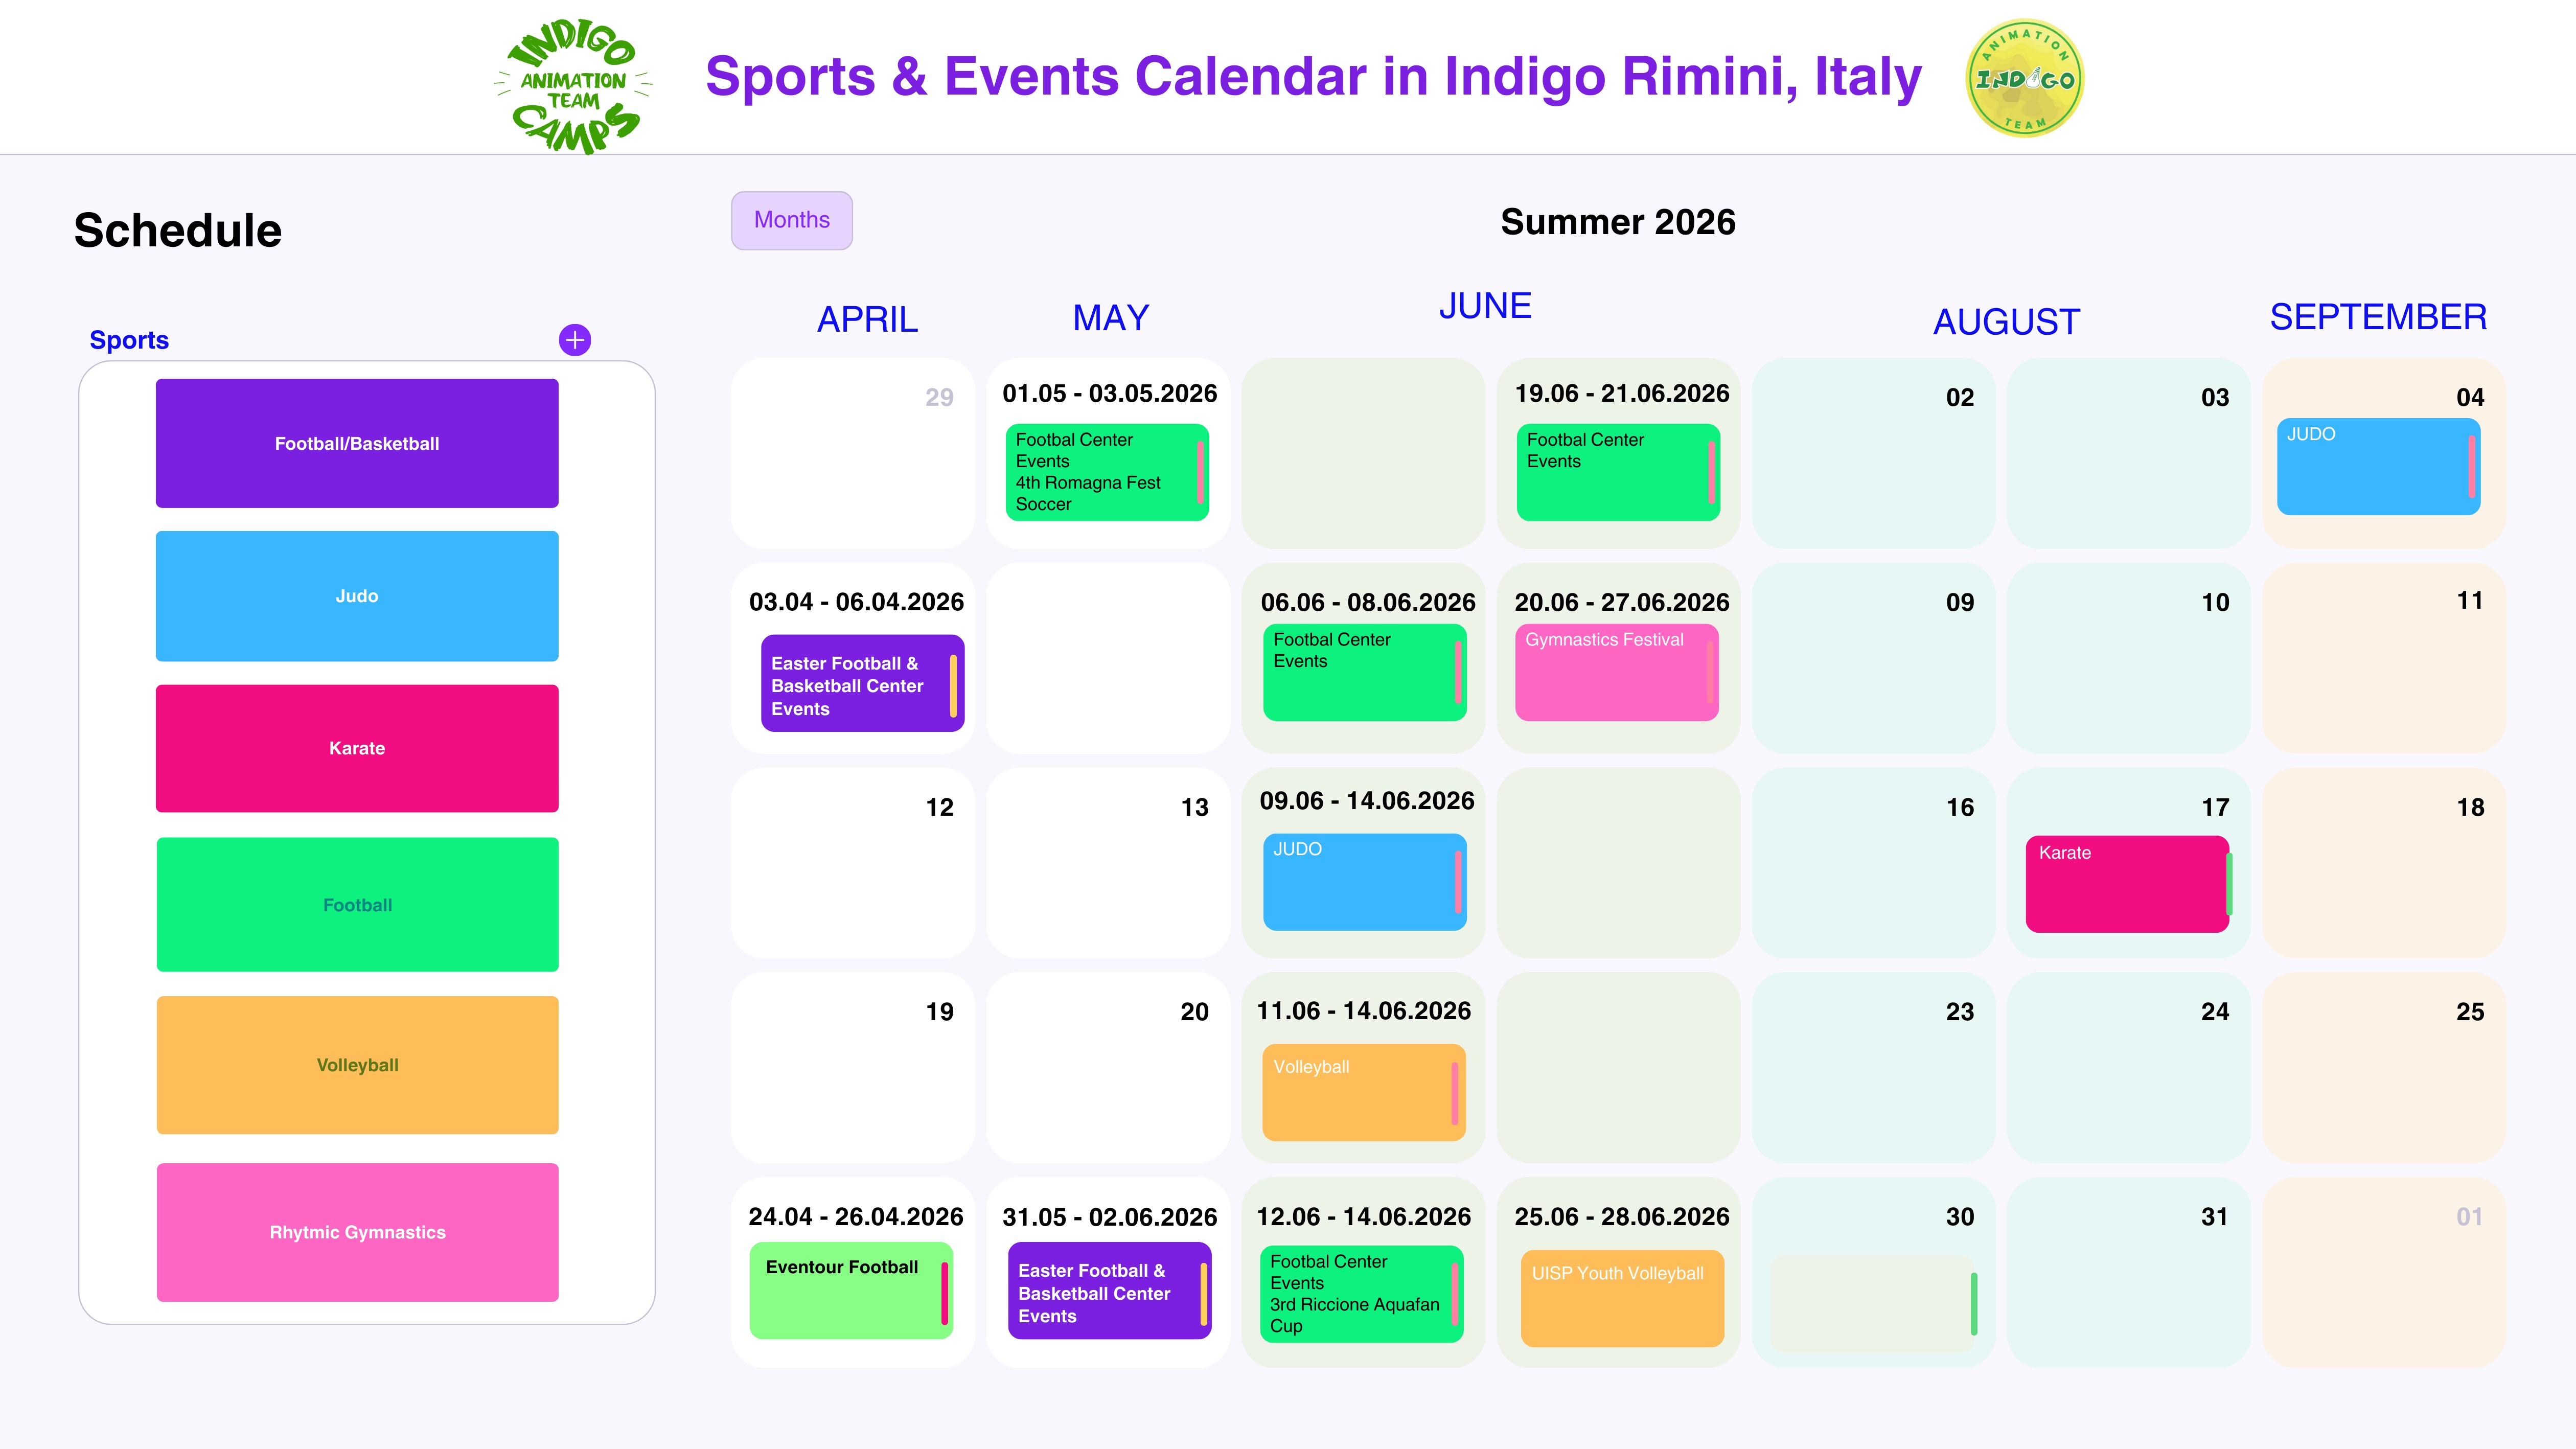Open the Eventour Football event card
This screenshot has height=1449, width=2576.
click(x=850, y=1290)
